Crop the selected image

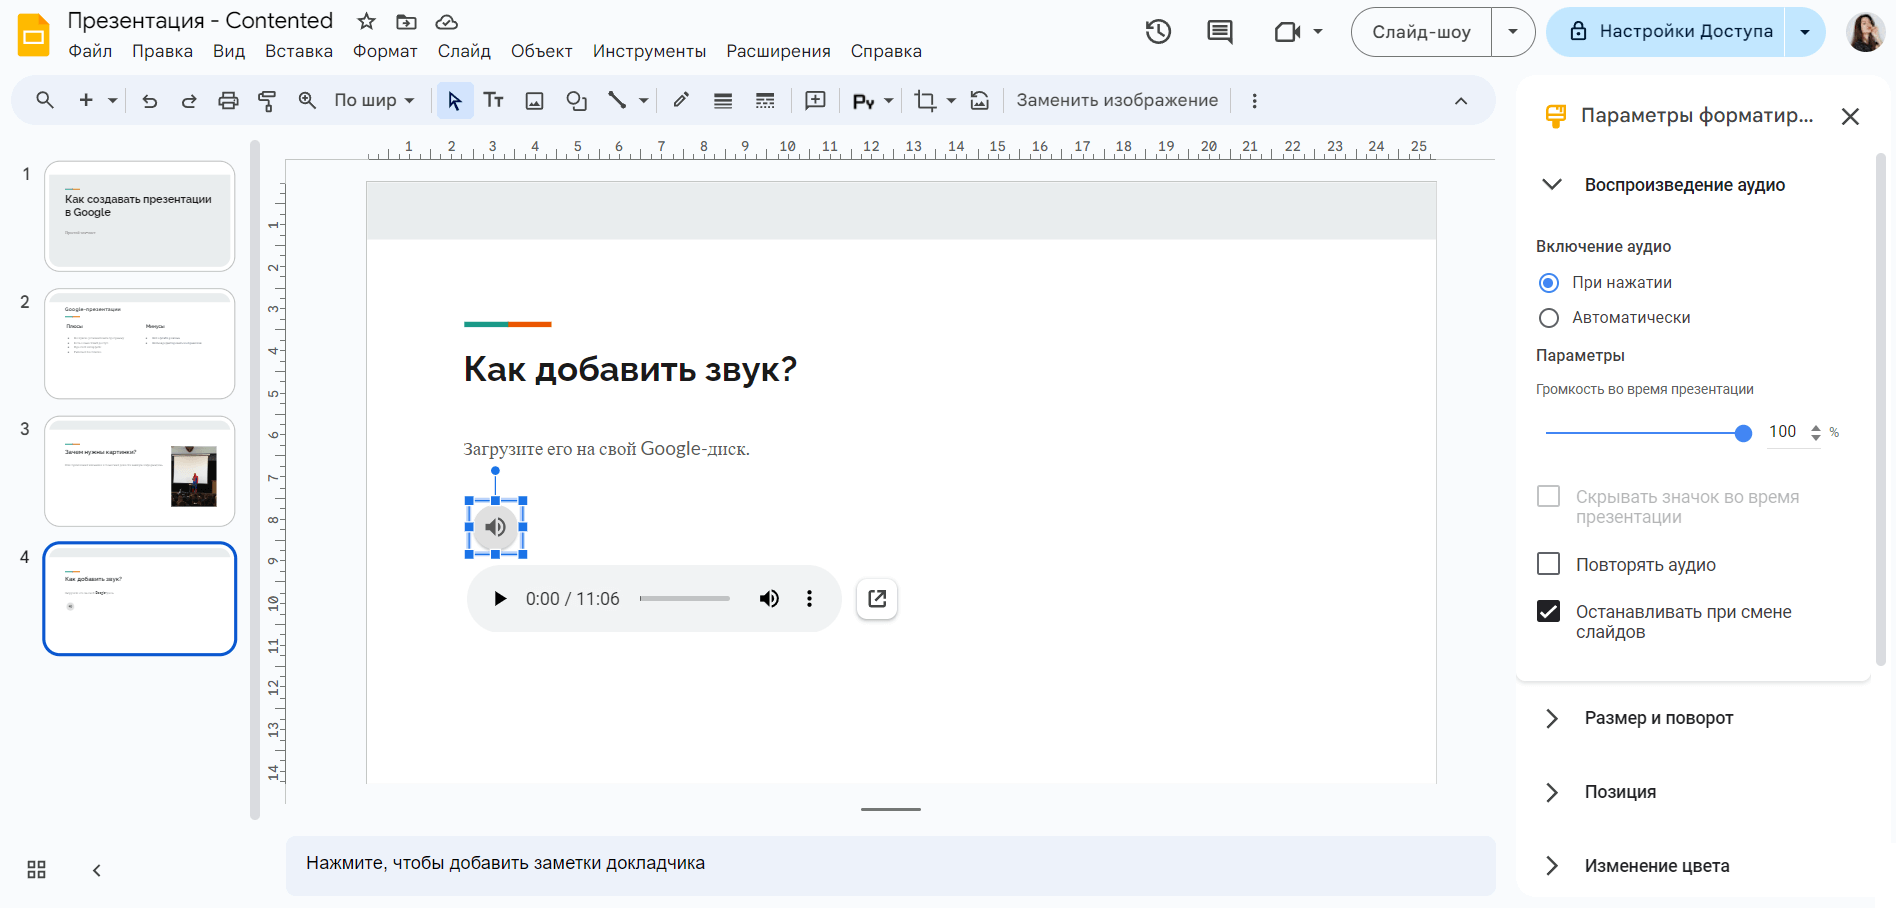[x=925, y=100]
